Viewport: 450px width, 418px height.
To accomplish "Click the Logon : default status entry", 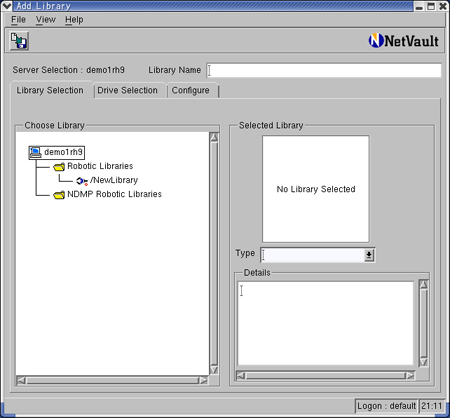I will point(386,406).
